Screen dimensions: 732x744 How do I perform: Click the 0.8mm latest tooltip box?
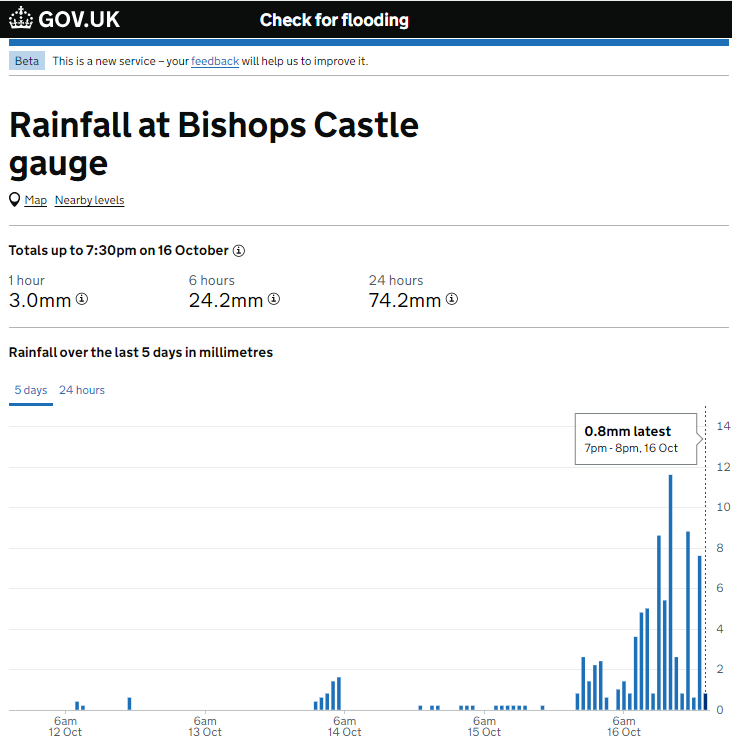tap(636, 439)
